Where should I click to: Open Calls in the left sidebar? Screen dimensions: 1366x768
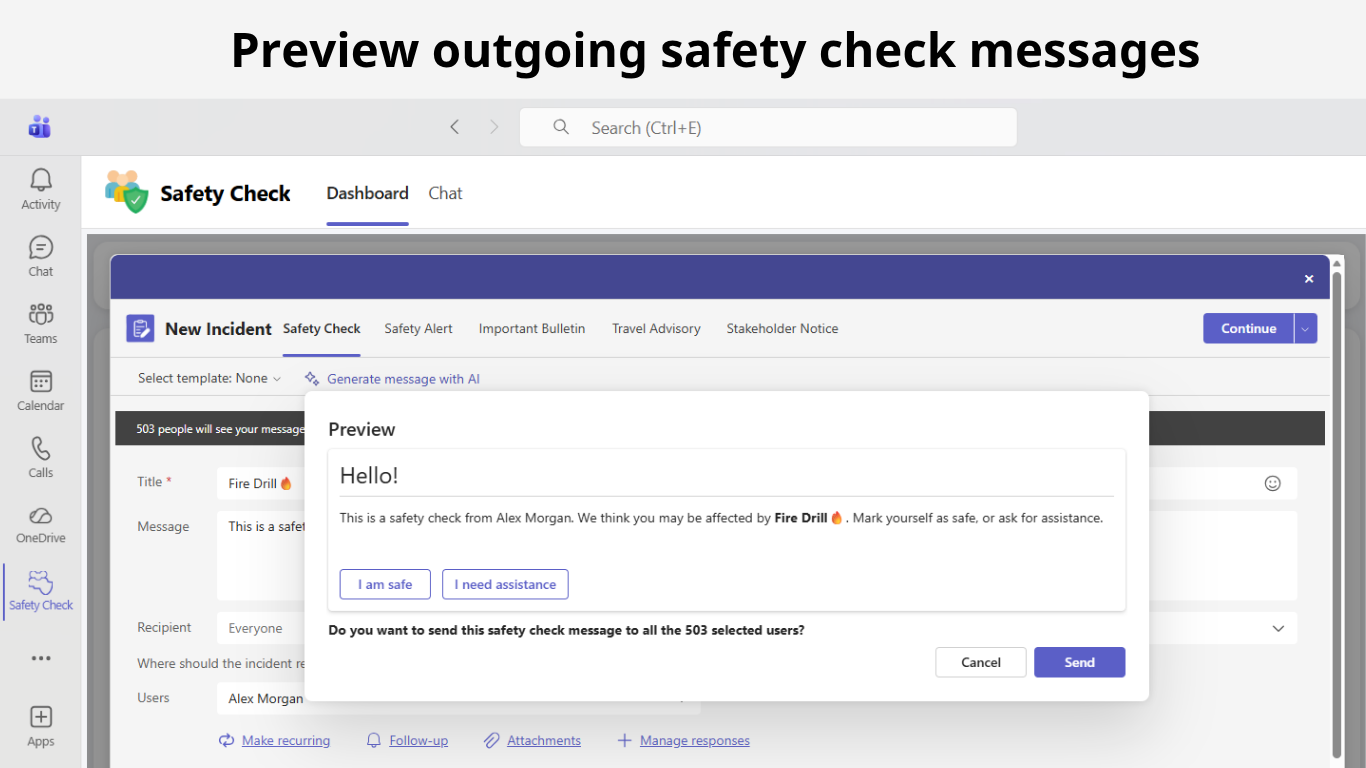coord(41,457)
